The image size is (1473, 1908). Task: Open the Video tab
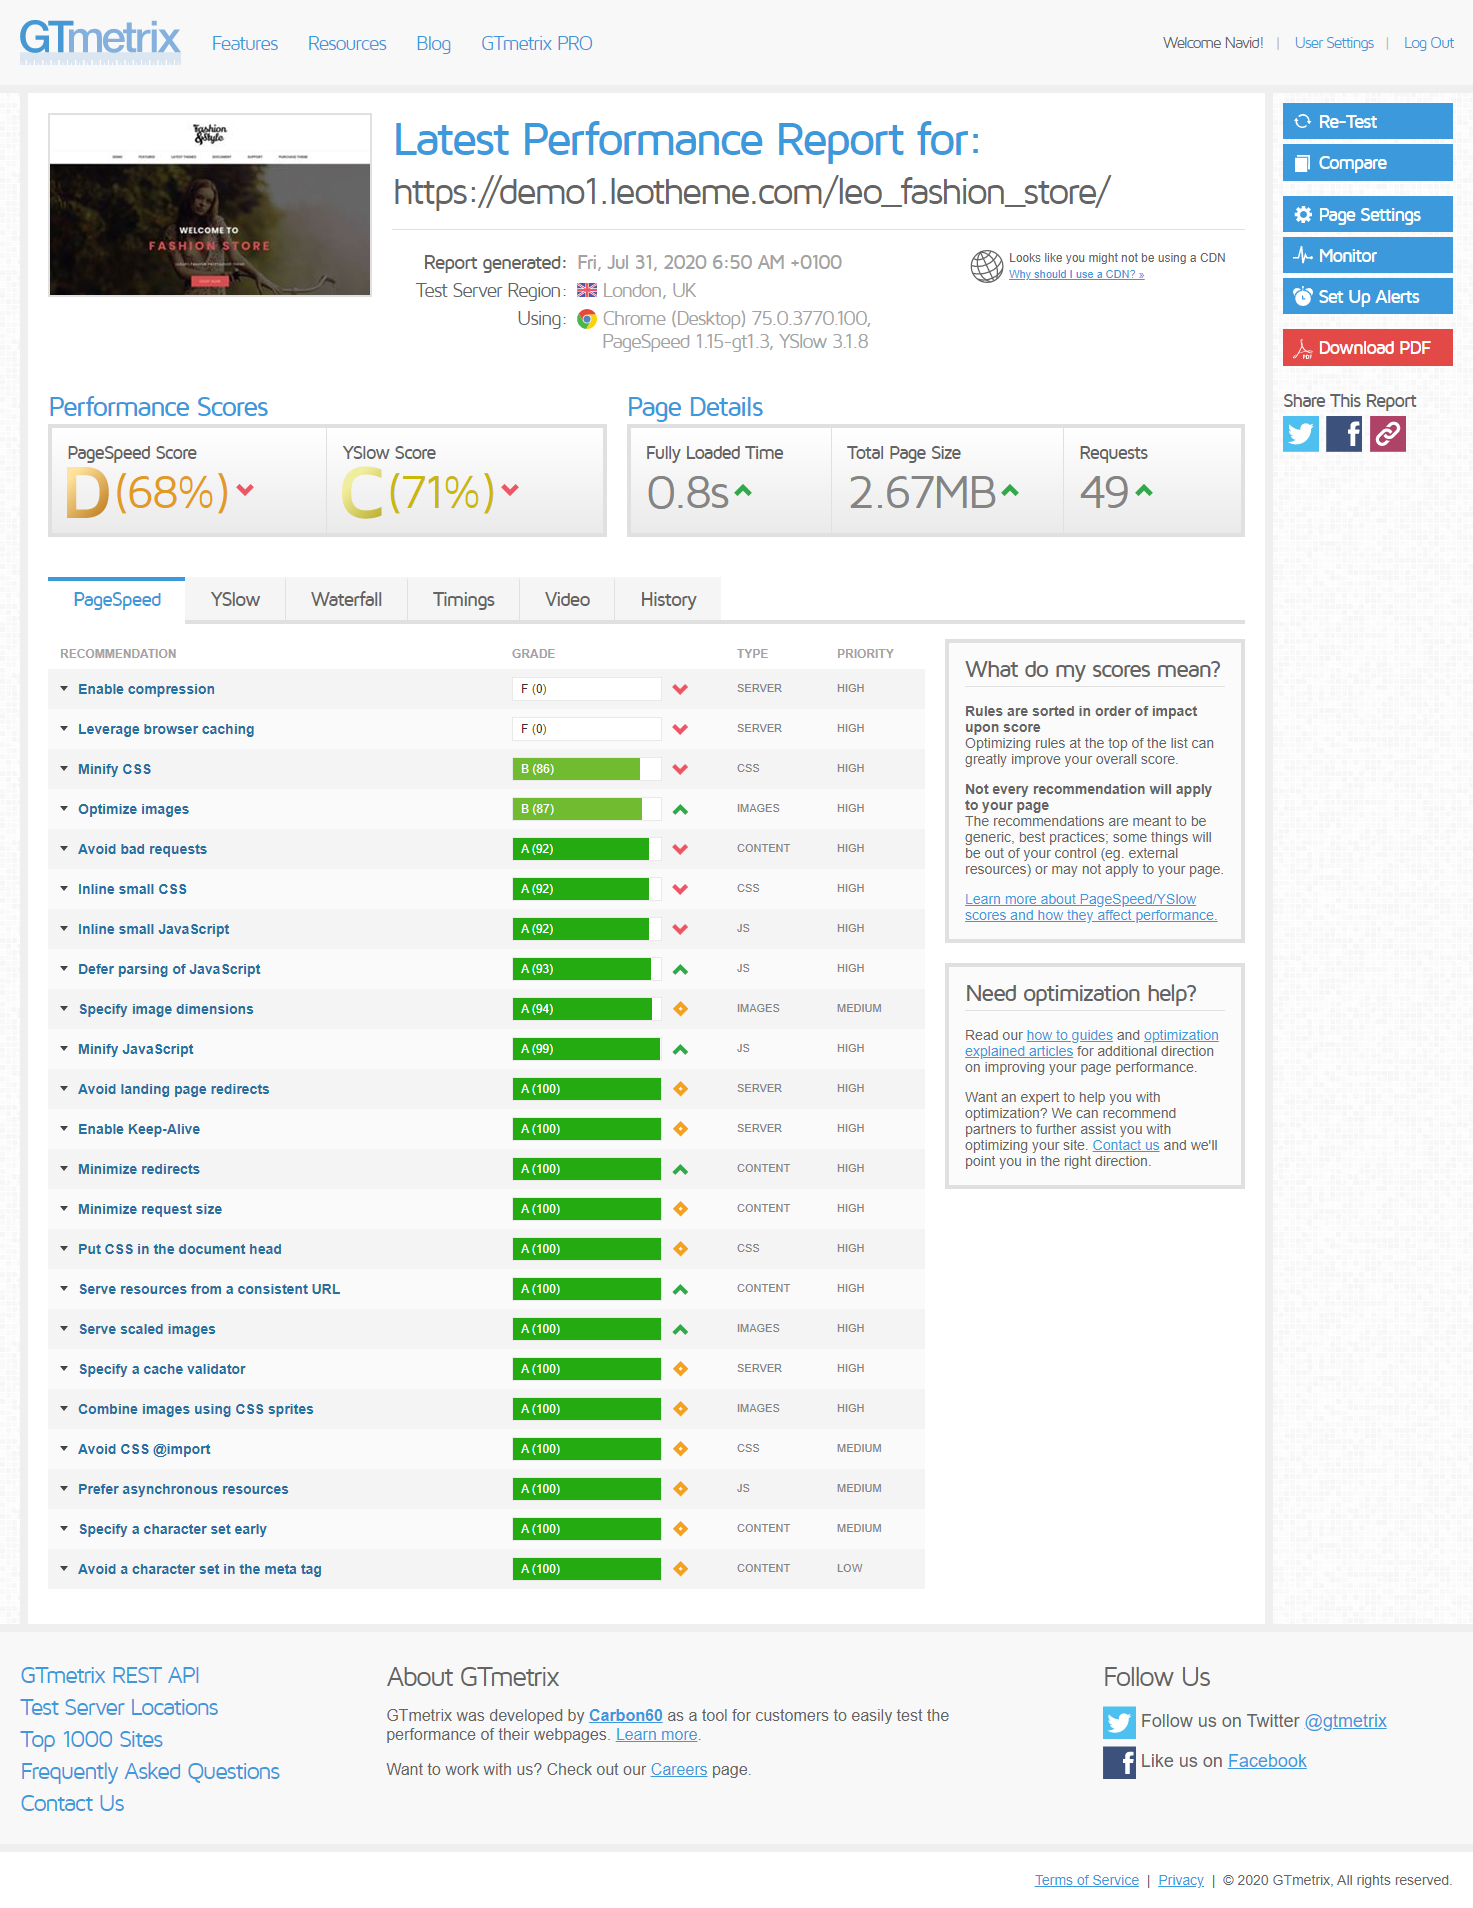(x=567, y=600)
